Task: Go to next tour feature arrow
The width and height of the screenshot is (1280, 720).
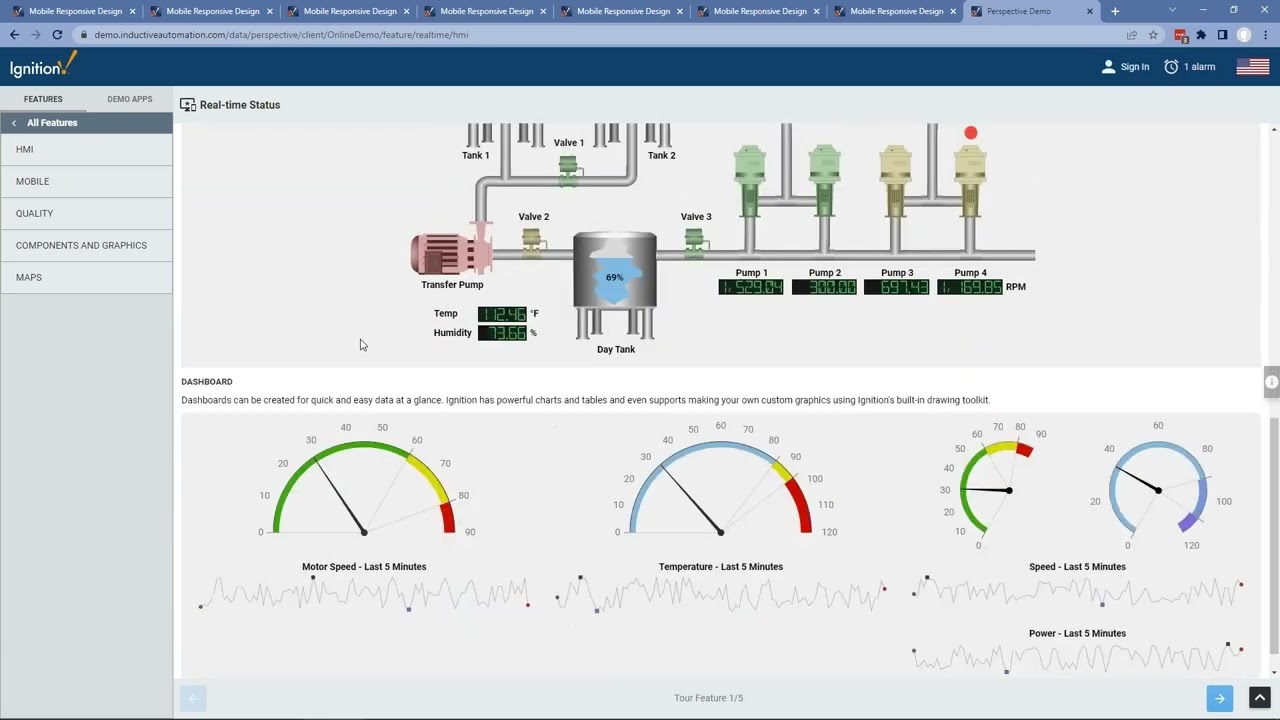Action: [x=1219, y=698]
